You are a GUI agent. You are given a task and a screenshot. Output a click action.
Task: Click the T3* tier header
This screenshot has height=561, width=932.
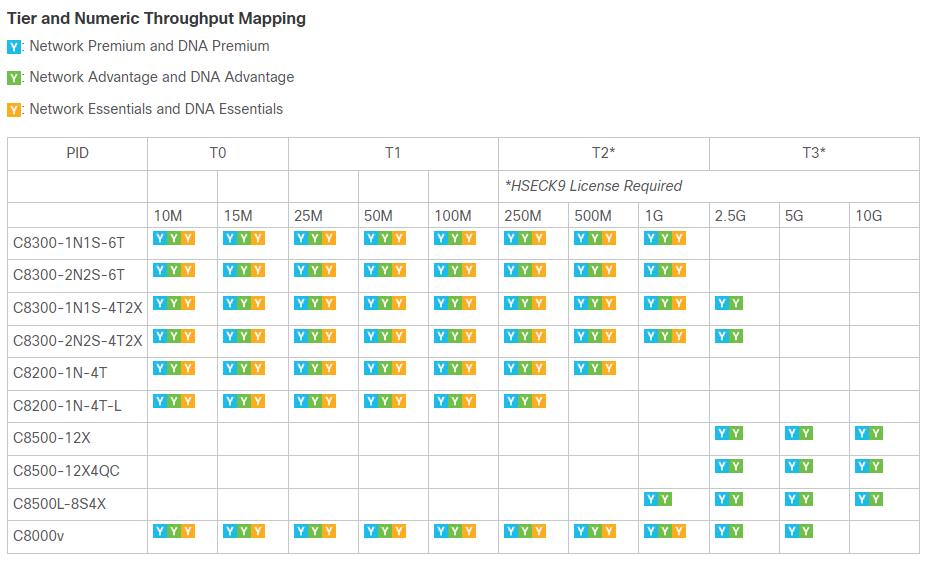(814, 153)
